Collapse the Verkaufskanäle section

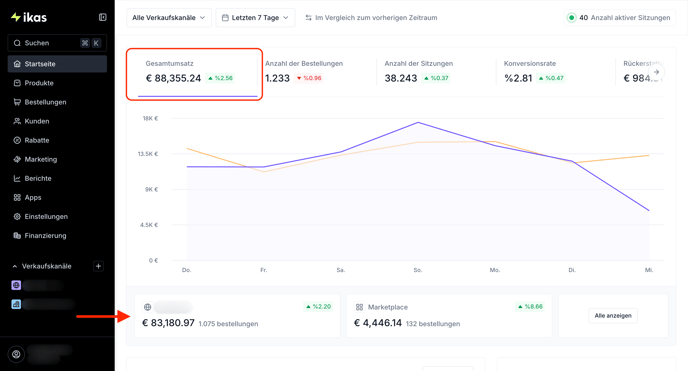click(x=15, y=266)
